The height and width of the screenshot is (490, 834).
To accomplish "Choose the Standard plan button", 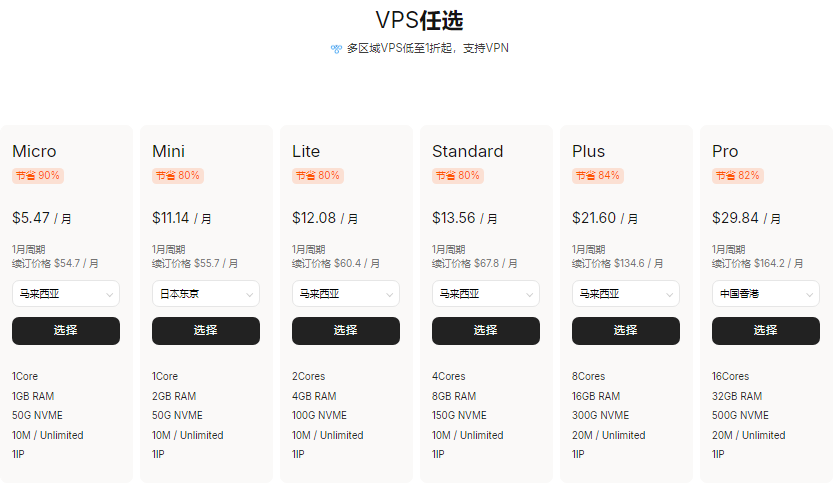I will pos(486,331).
